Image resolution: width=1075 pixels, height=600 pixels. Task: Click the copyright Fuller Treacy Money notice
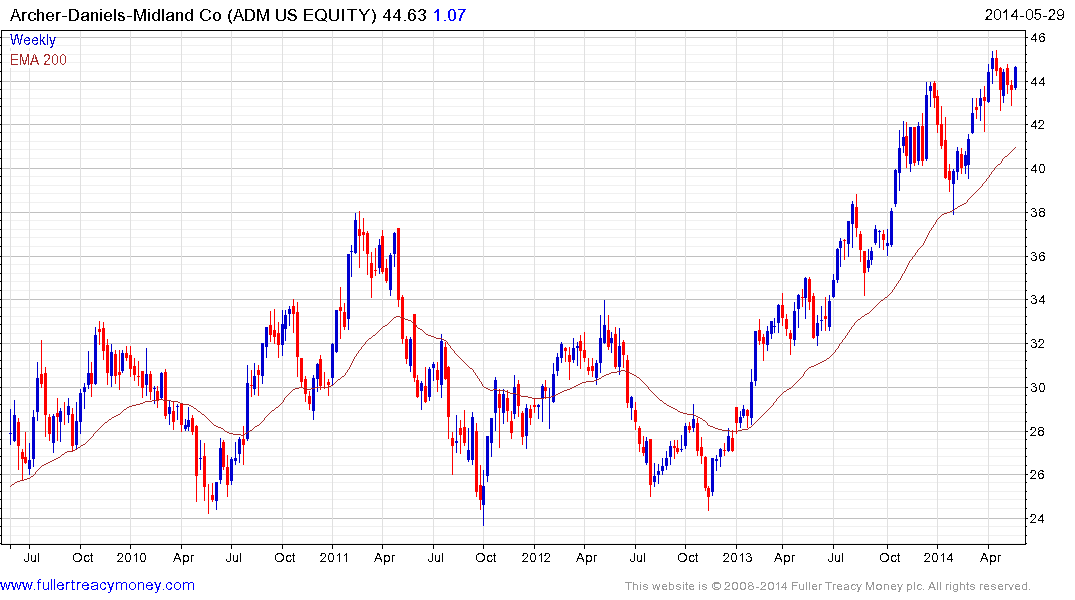(828, 586)
